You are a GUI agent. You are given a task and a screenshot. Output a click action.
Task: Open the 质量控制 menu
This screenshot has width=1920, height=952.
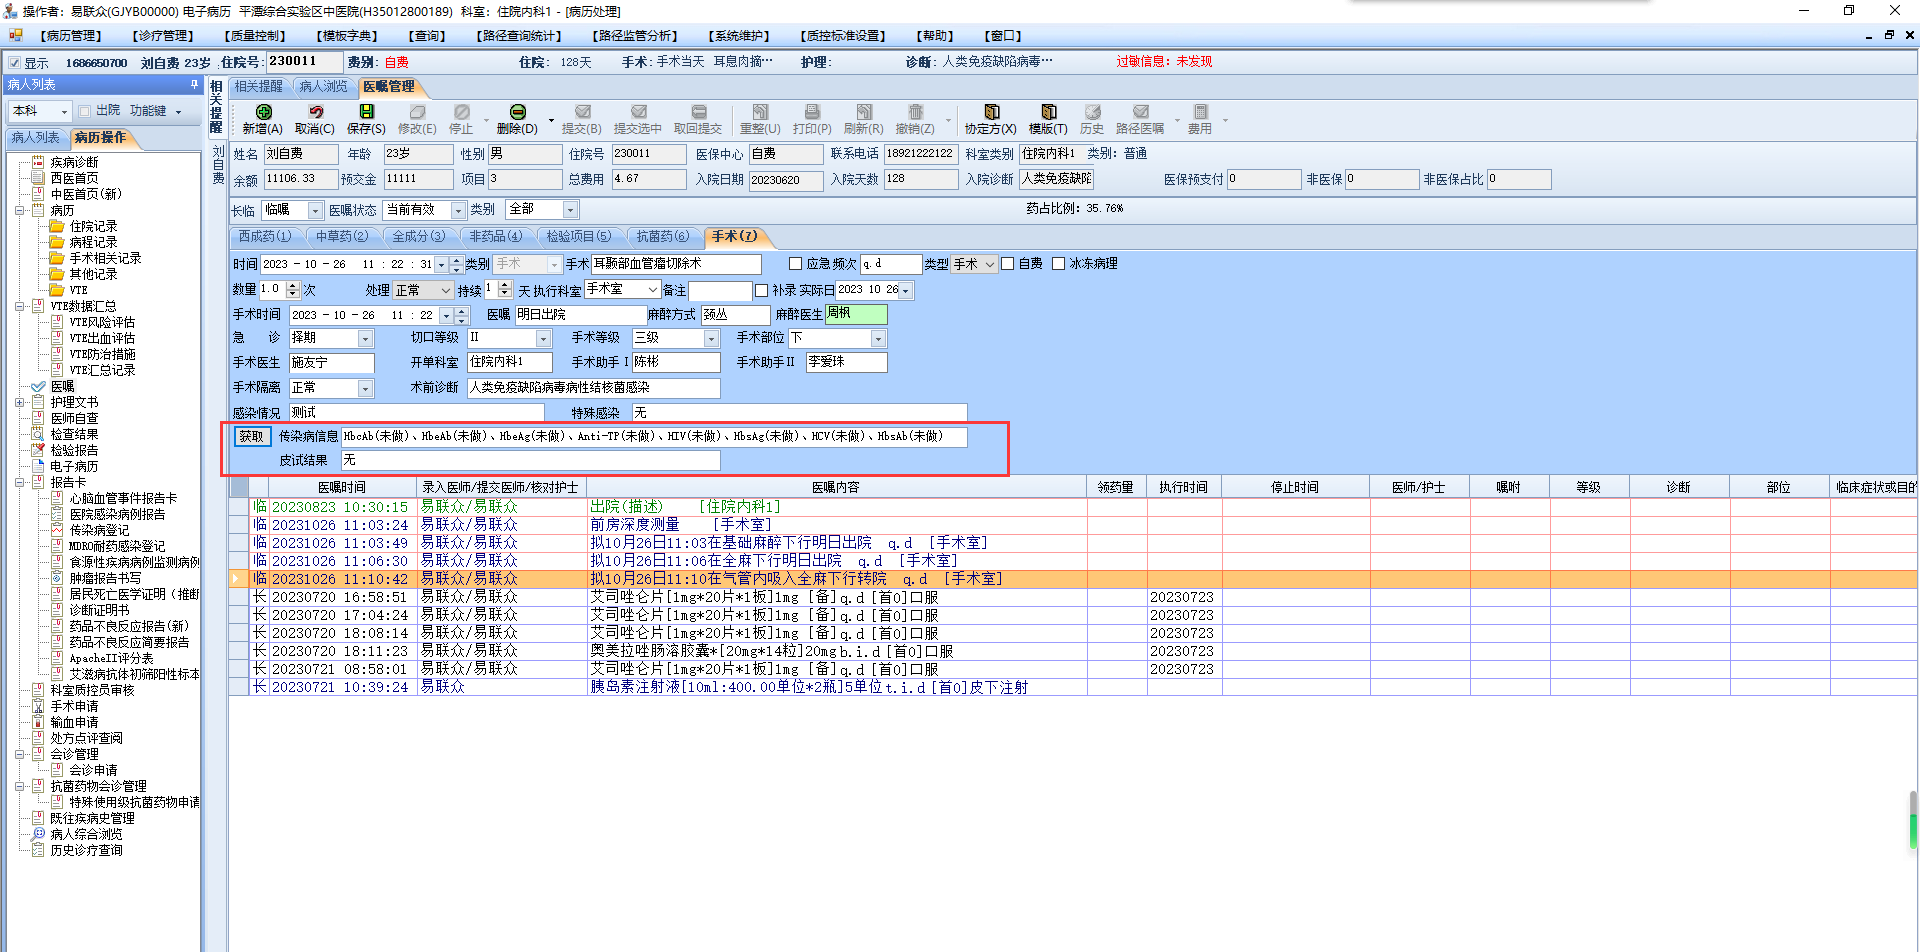(x=256, y=36)
